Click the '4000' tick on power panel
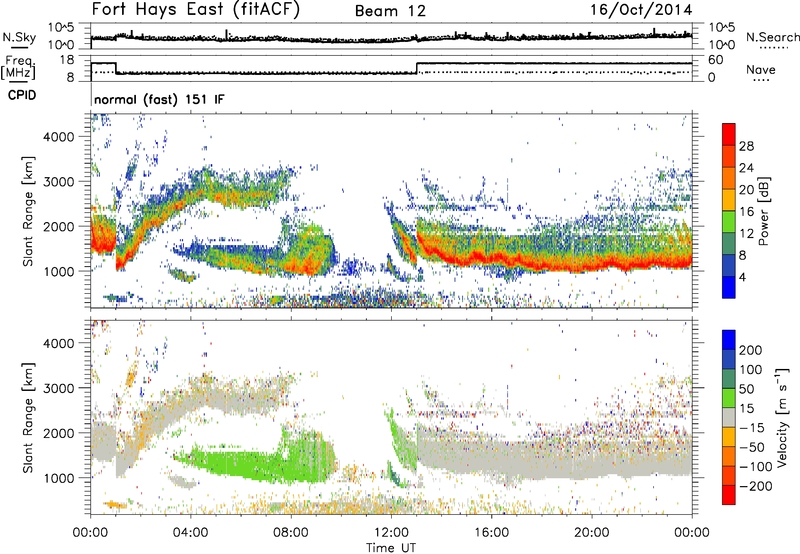Viewport: 800px width, 554px height. click(x=58, y=137)
